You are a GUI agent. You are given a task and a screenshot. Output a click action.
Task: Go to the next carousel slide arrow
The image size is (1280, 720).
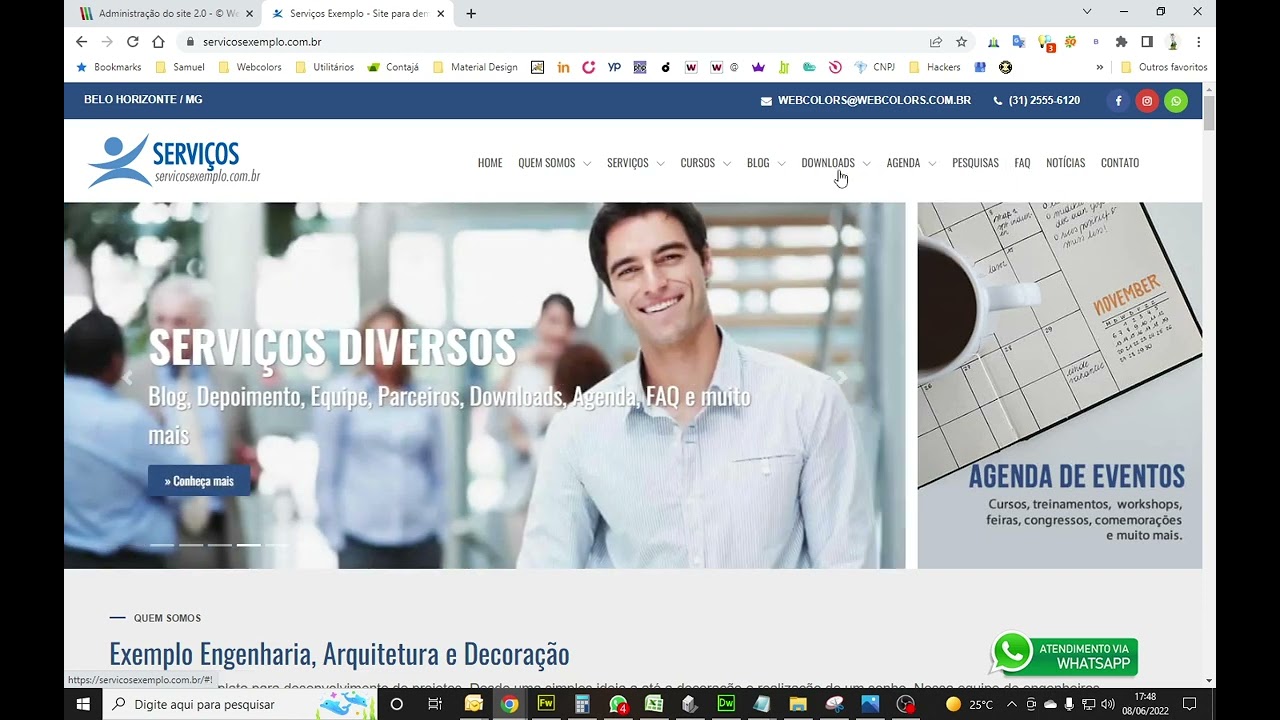[x=842, y=378]
